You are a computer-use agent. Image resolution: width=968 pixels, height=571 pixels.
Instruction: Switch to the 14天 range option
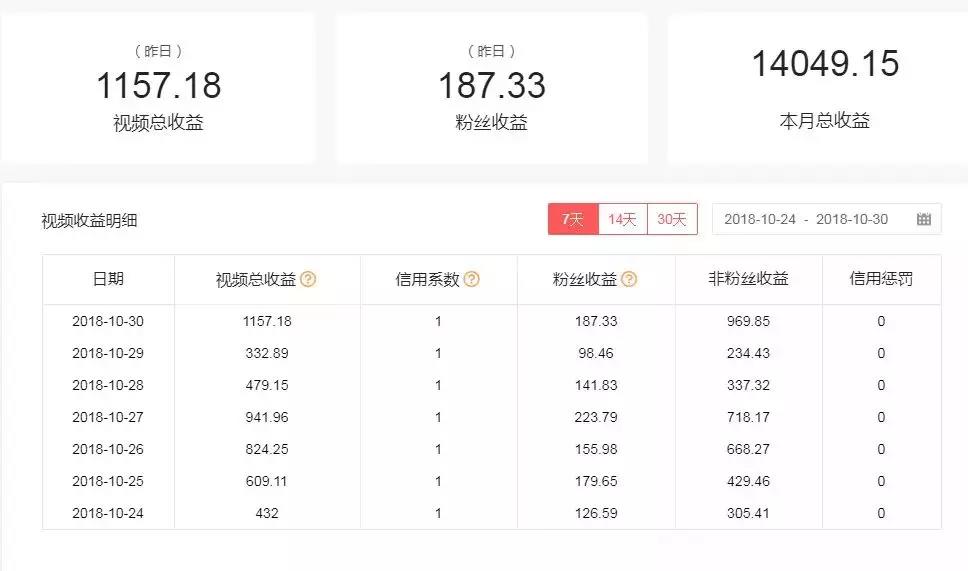pos(622,220)
